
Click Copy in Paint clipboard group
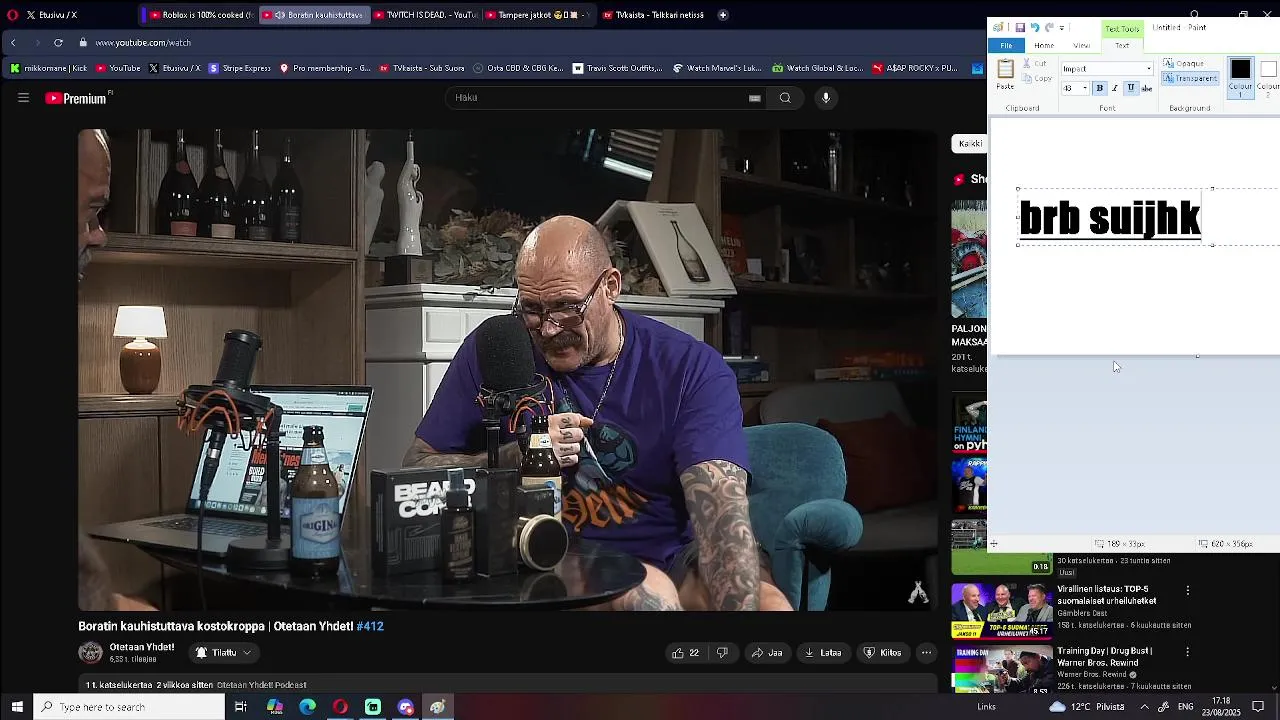(1037, 78)
